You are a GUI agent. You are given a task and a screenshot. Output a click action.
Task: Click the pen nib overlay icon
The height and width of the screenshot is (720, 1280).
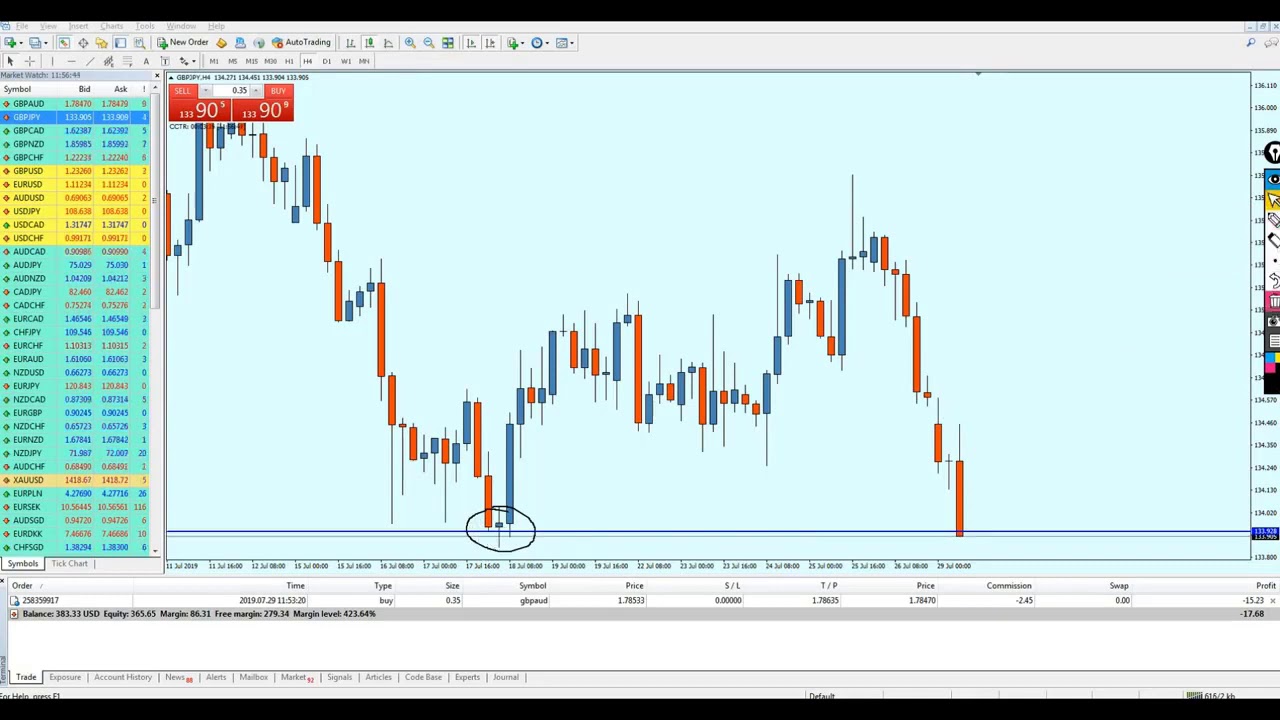tap(1274, 152)
